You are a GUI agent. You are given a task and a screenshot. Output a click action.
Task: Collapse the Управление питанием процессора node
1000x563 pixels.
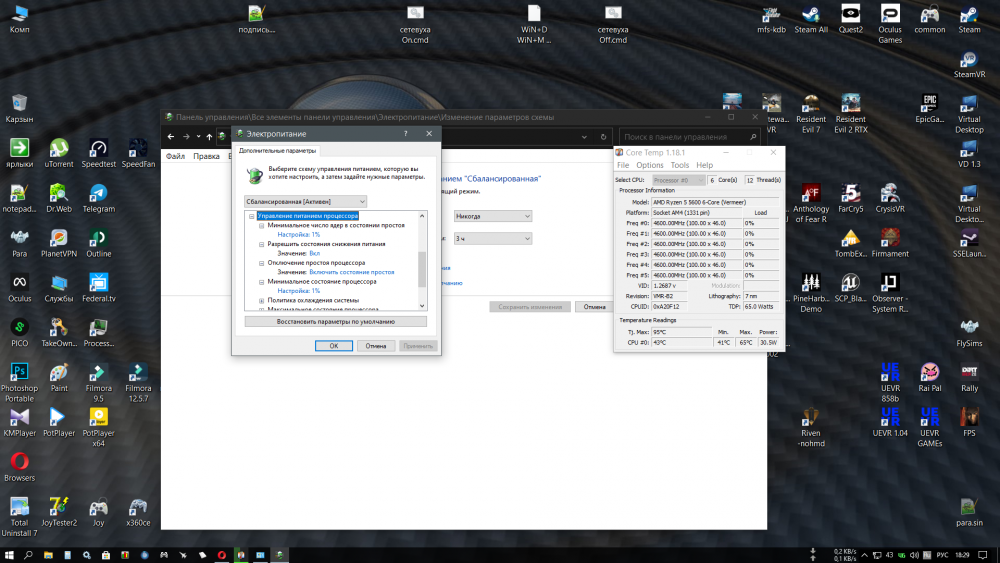(251, 216)
